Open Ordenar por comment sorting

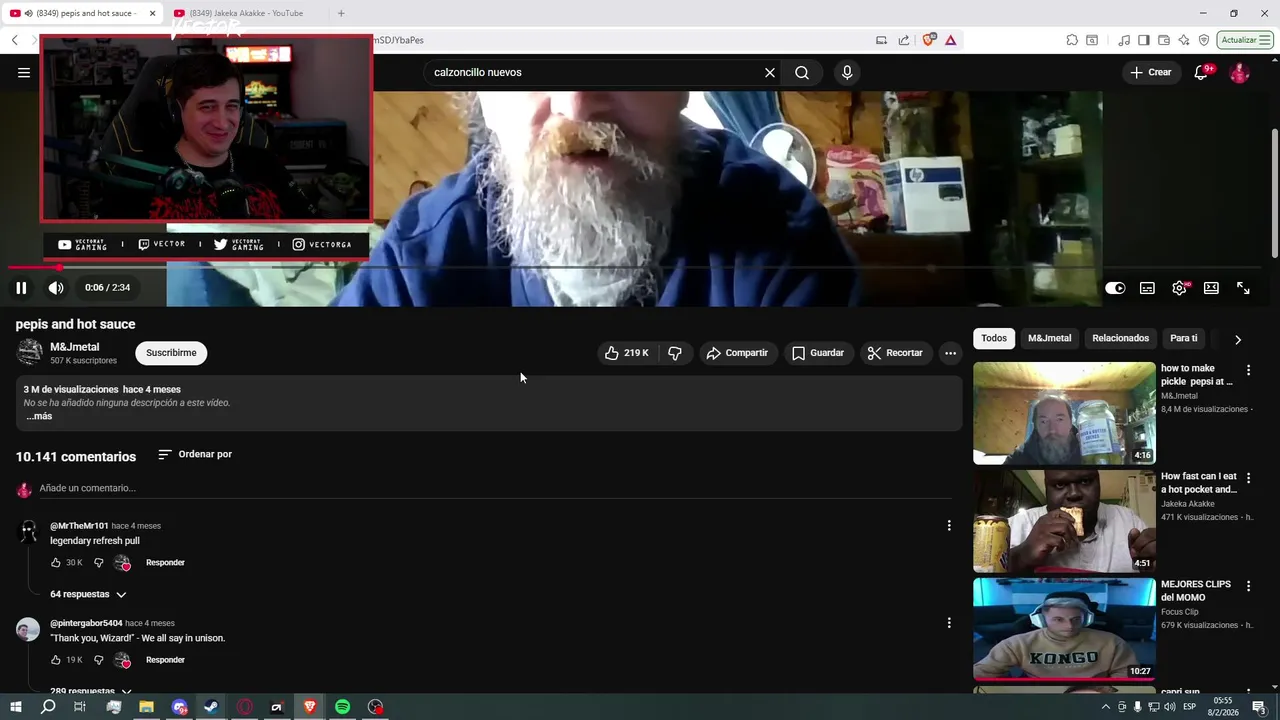click(x=195, y=454)
